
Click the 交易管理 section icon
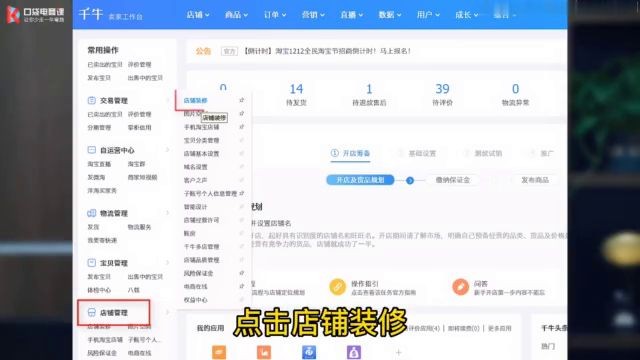pos(91,100)
